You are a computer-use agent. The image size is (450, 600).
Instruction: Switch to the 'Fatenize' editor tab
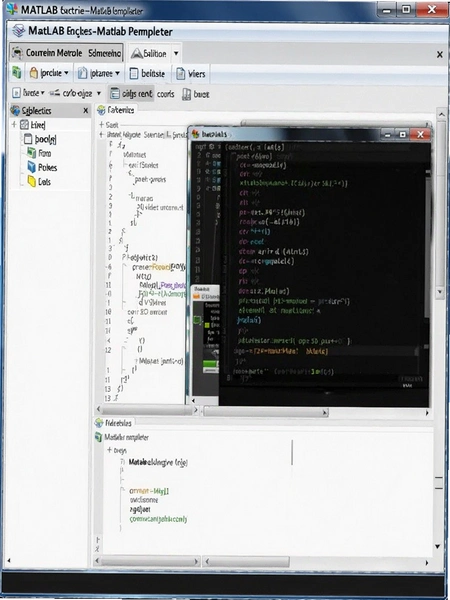point(116,110)
